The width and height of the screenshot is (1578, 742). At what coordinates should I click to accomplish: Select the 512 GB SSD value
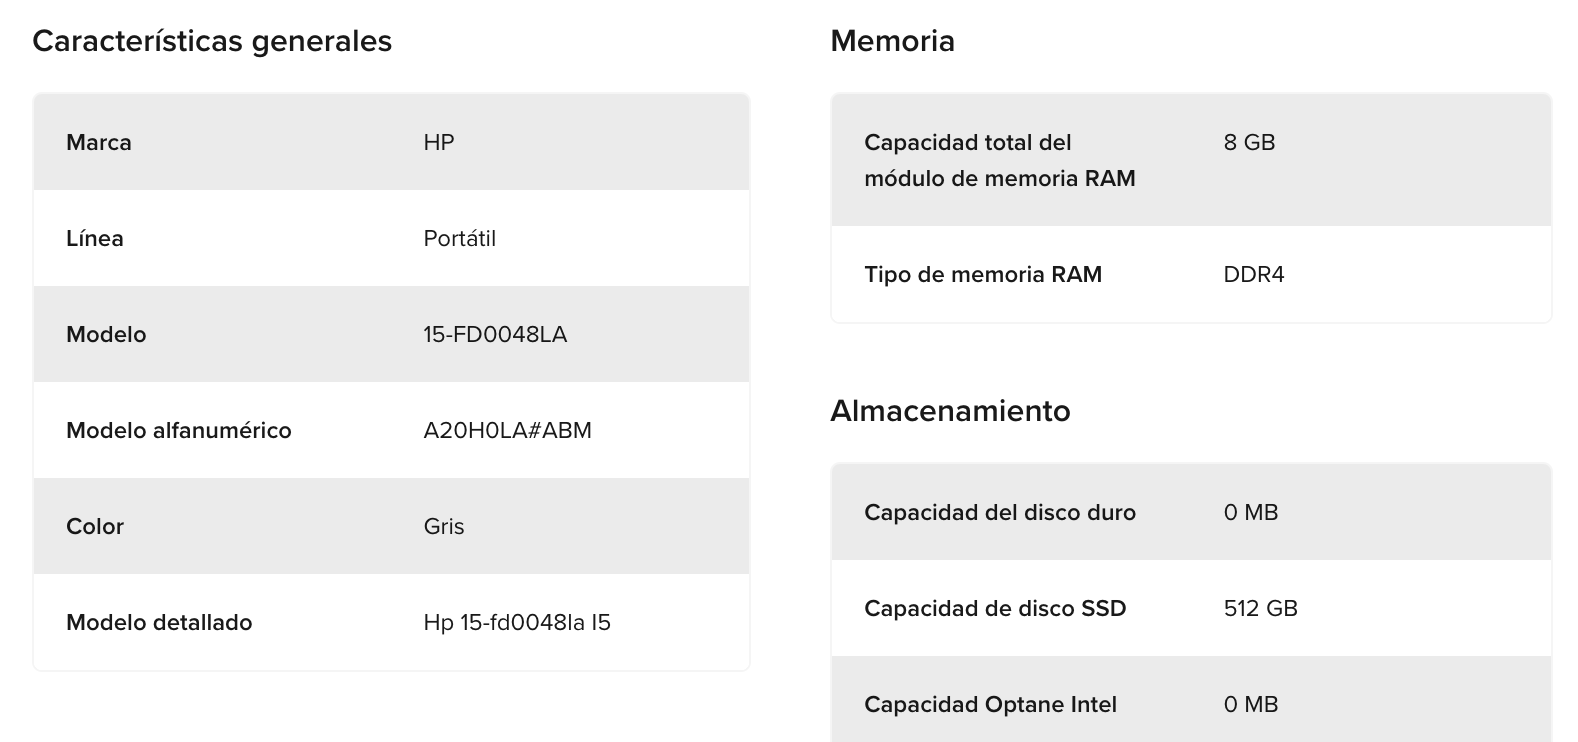[x=1260, y=608]
